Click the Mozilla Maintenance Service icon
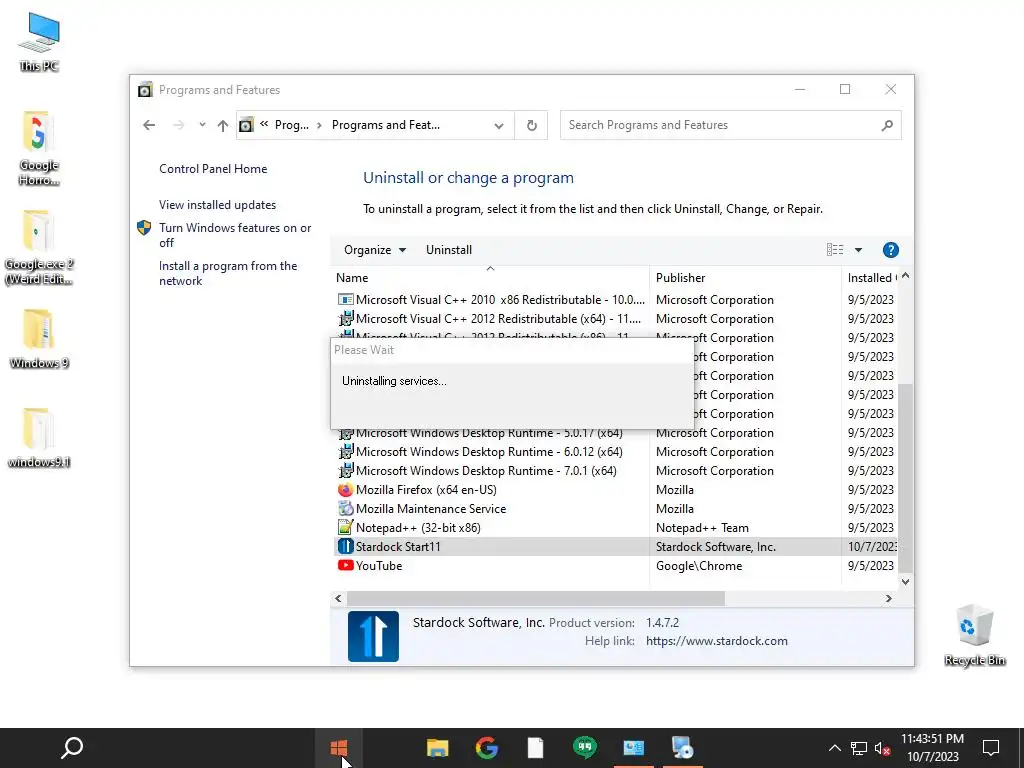Screen dimensions: 1024x768 [x=345, y=509]
